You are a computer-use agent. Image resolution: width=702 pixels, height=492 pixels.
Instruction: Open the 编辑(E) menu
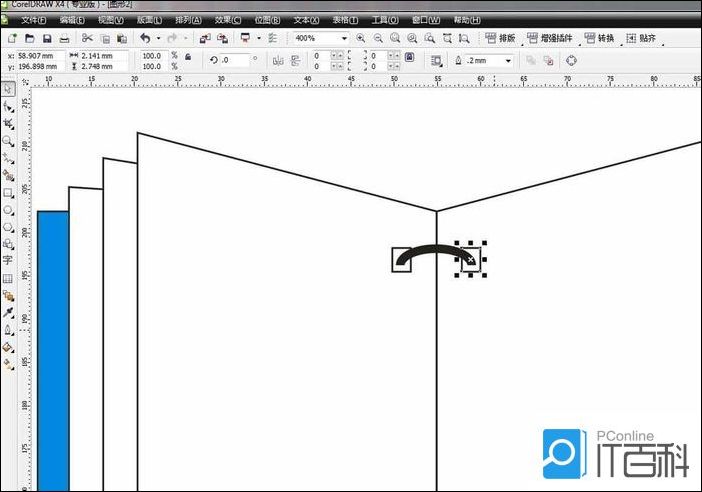72,20
